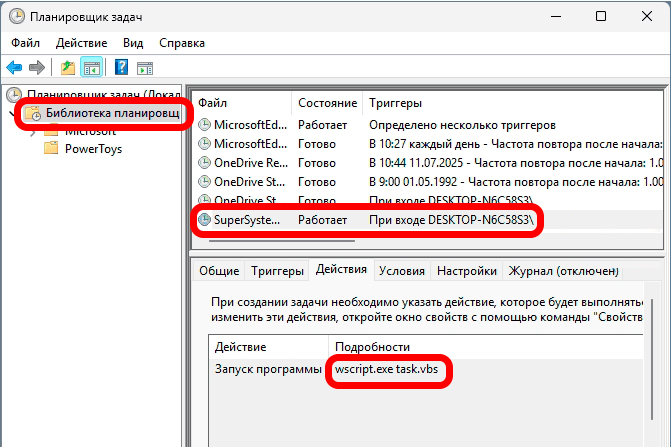Sort by the Триггеры column header
Image resolution: width=671 pixels, height=447 pixels.
pos(513,103)
